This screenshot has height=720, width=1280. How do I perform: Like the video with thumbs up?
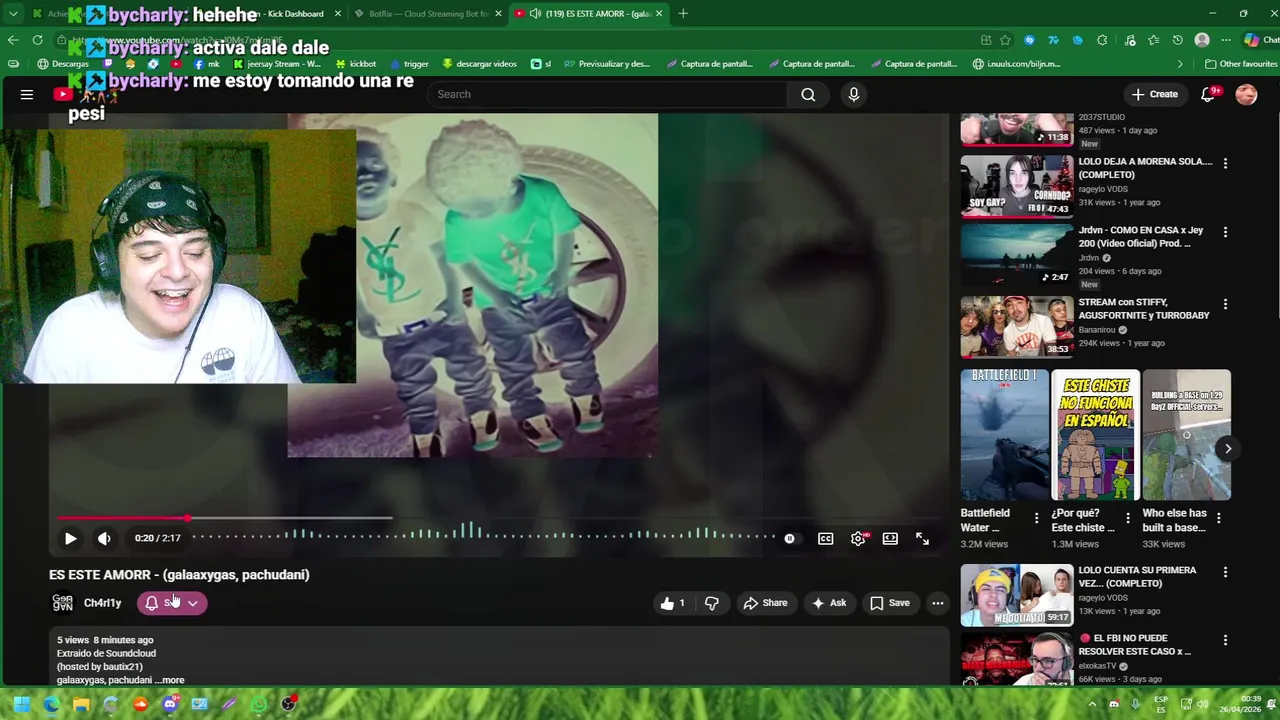(x=672, y=603)
